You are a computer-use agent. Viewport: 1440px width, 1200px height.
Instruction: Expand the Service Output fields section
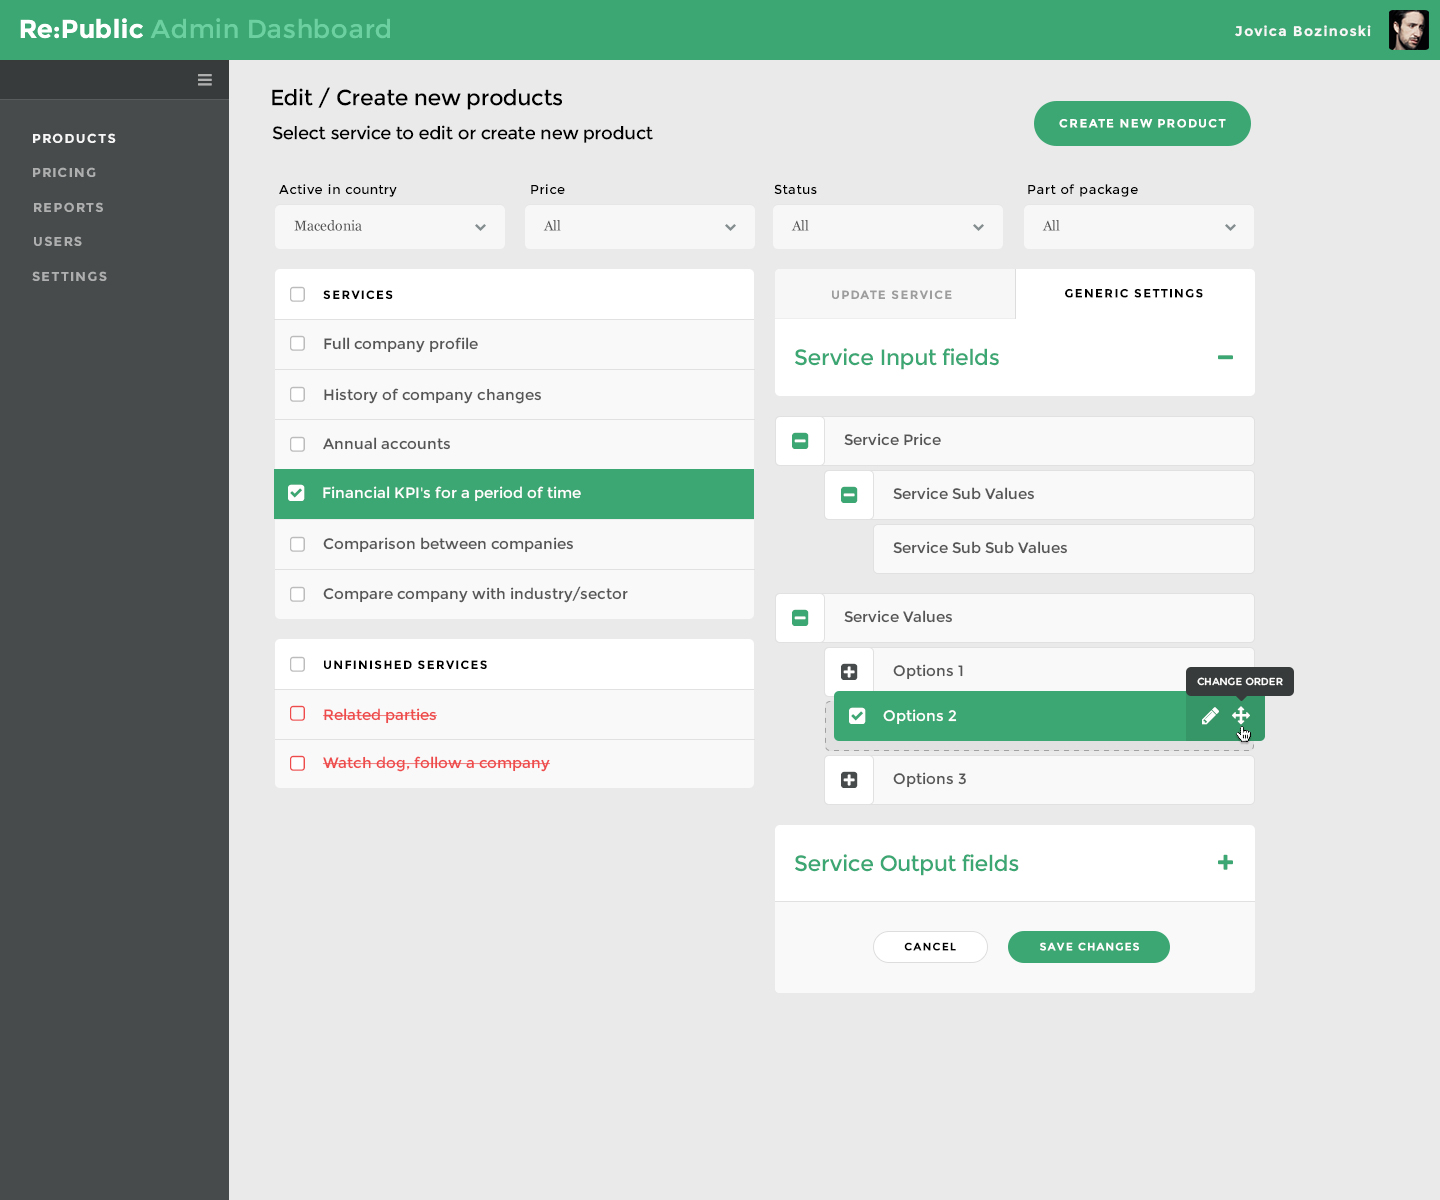(x=1225, y=863)
